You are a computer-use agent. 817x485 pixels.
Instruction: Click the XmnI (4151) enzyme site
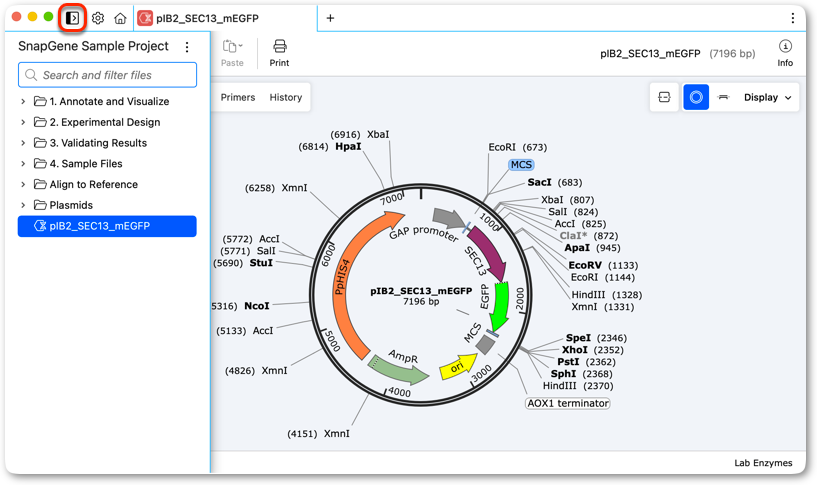click(318, 433)
